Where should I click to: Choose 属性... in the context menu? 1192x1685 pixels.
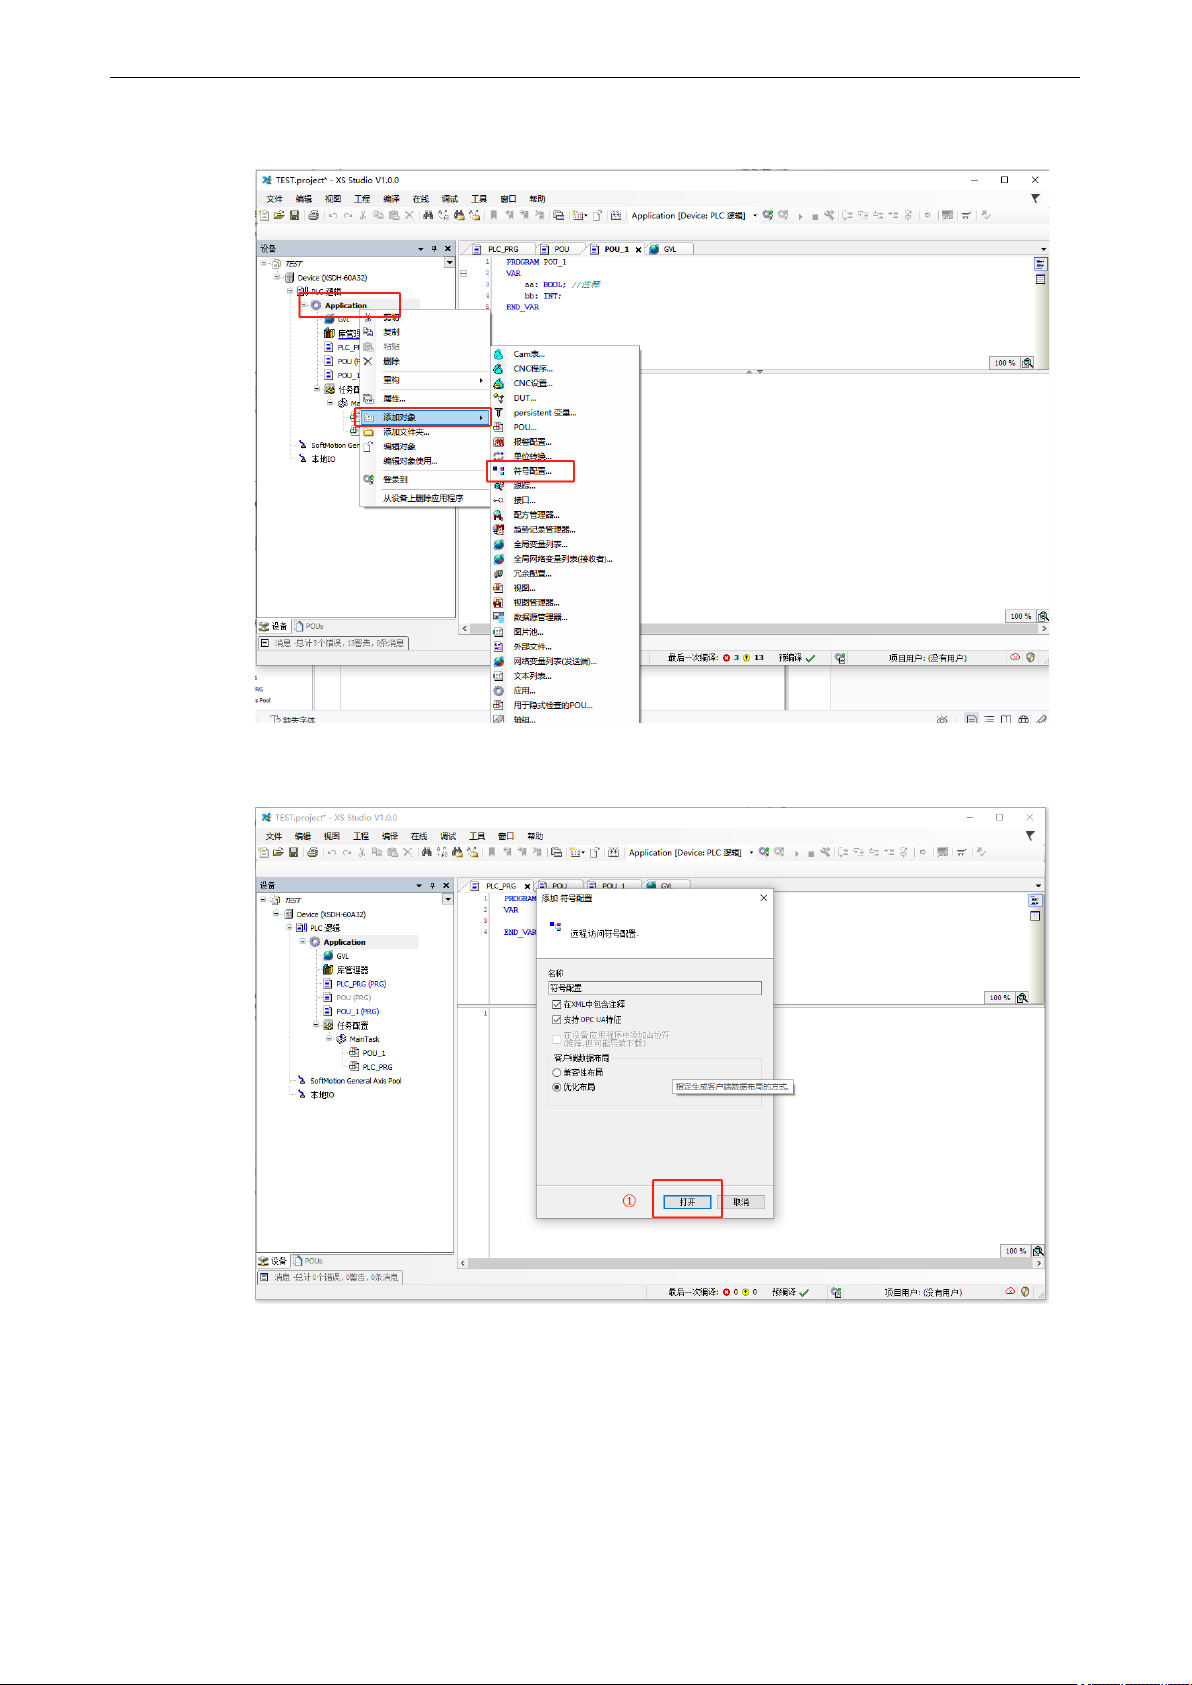(x=394, y=398)
